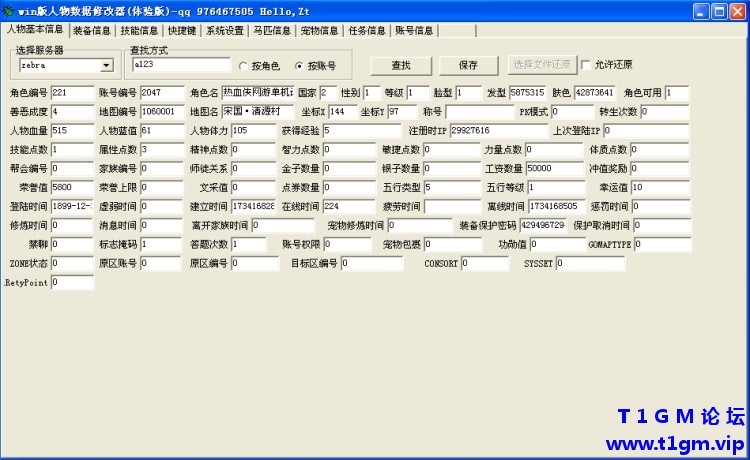Click the 人物血量 input field
The height and width of the screenshot is (460, 750).
pos(73,131)
